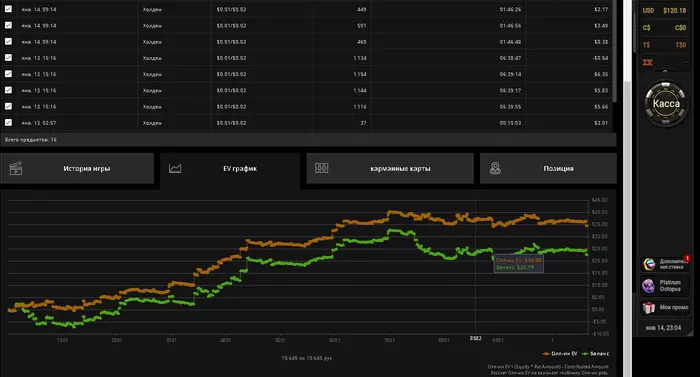Click the $3.49 result cell
The height and width of the screenshot is (377, 700).
coord(601,25)
